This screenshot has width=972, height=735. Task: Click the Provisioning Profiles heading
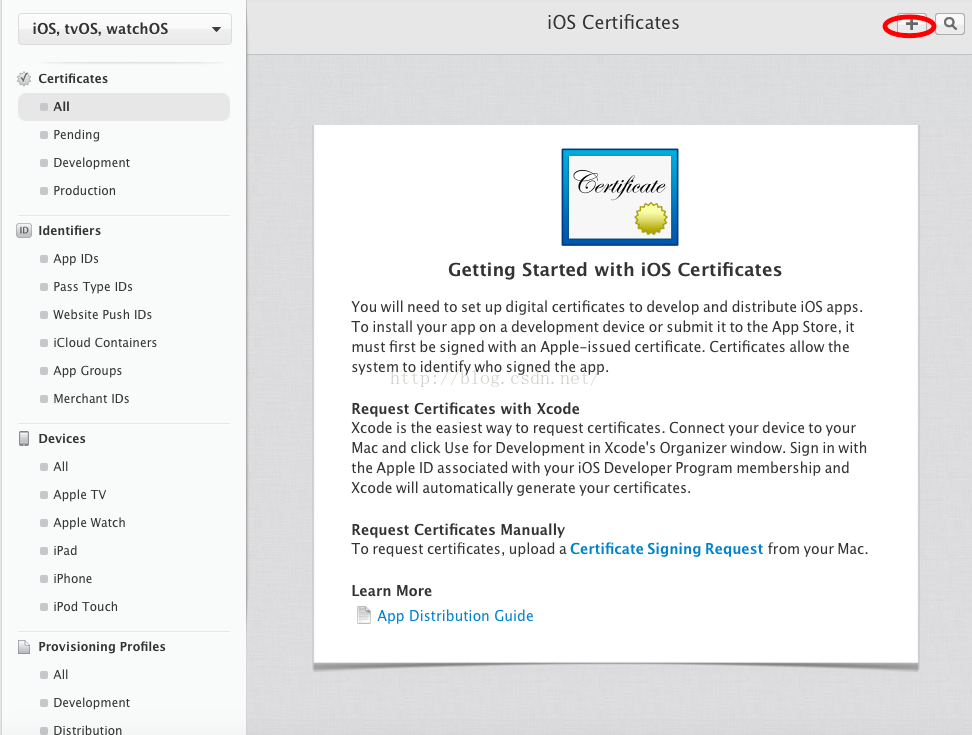(x=102, y=646)
